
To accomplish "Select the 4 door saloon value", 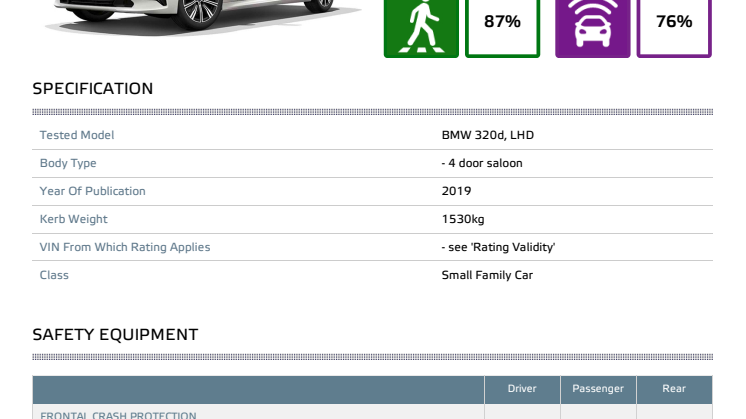I will (482, 163).
